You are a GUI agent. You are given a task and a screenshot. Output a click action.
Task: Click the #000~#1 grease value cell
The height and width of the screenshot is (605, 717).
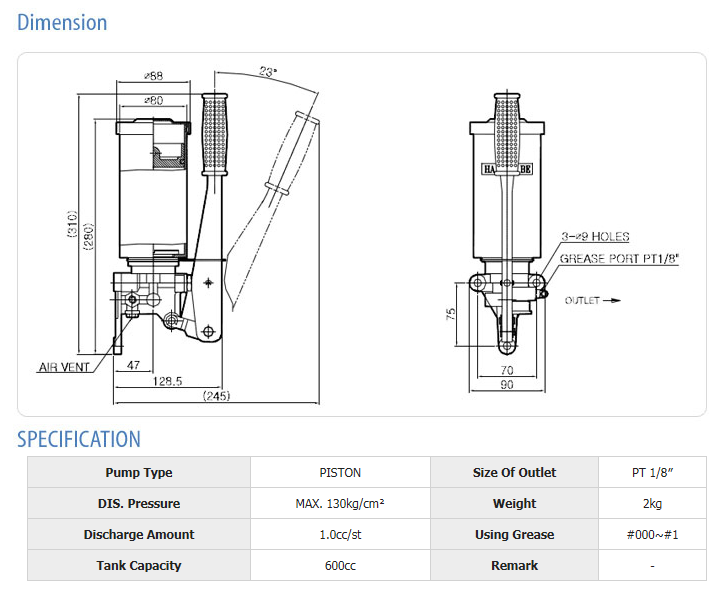652,535
